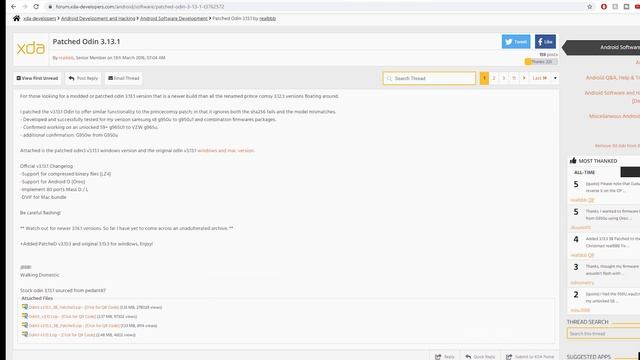
Task: Click the next page arrow in pagination
Action: 524,78
